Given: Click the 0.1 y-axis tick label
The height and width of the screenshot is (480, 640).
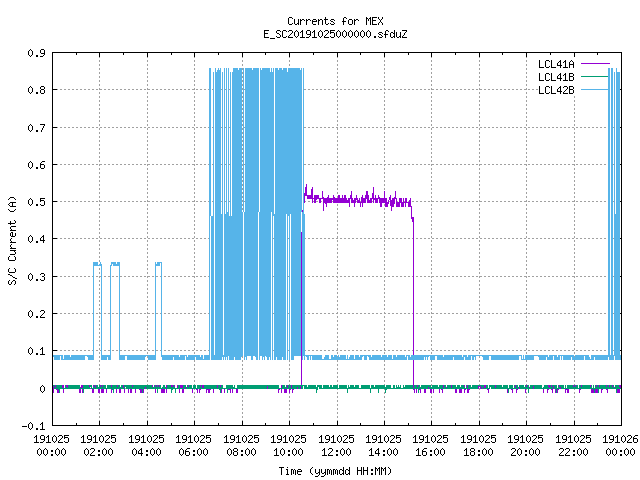Looking at the screenshot, I should pyautogui.click(x=36, y=351).
